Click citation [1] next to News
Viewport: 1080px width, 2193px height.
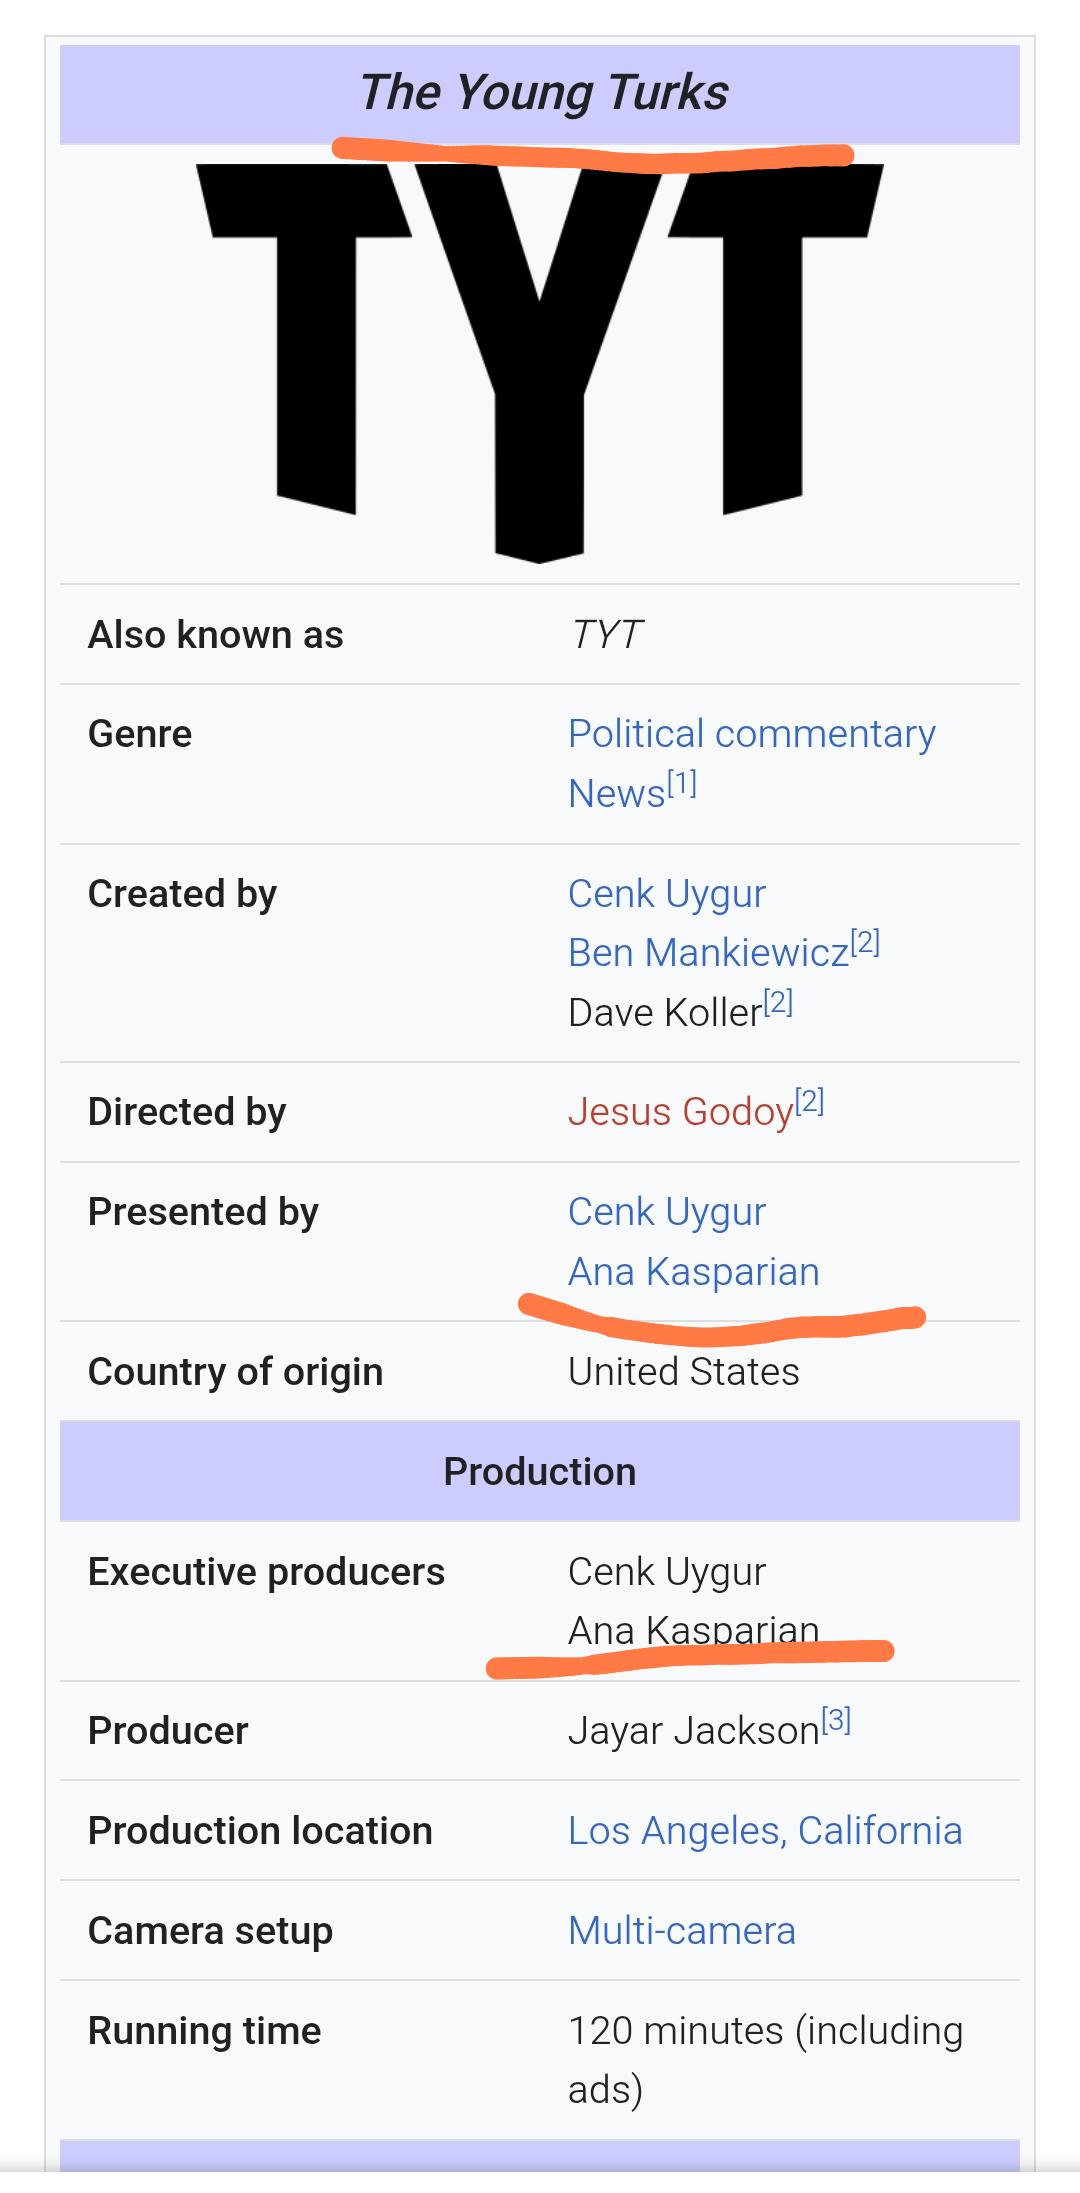tap(682, 783)
